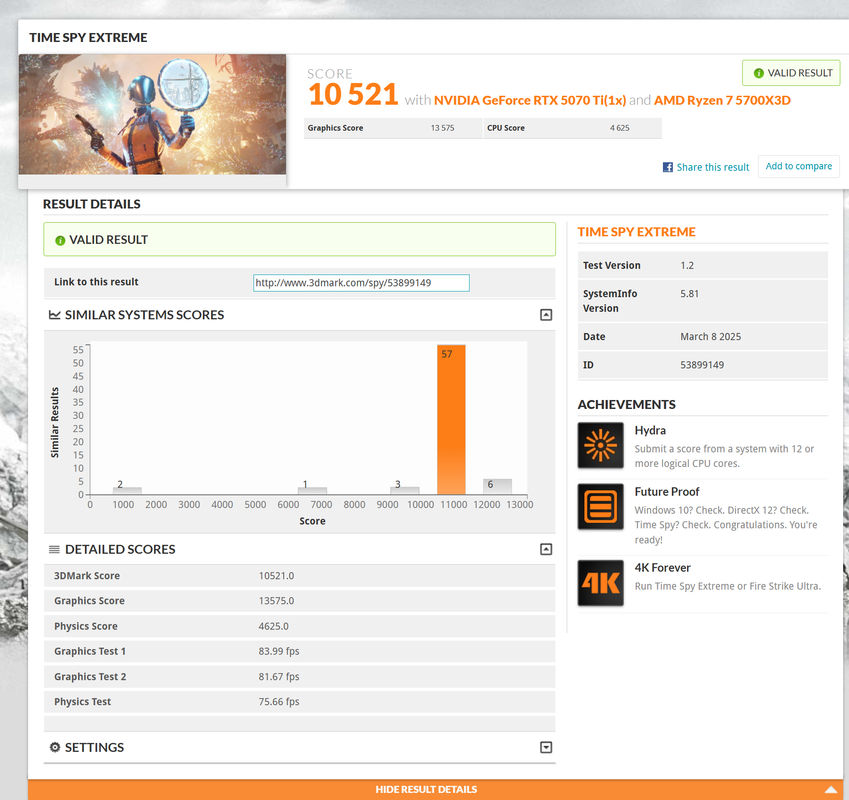Click Physics Test value 75.66 fps
The height and width of the screenshot is (800, 849).
pyautogui.click(x=279, y=701)
